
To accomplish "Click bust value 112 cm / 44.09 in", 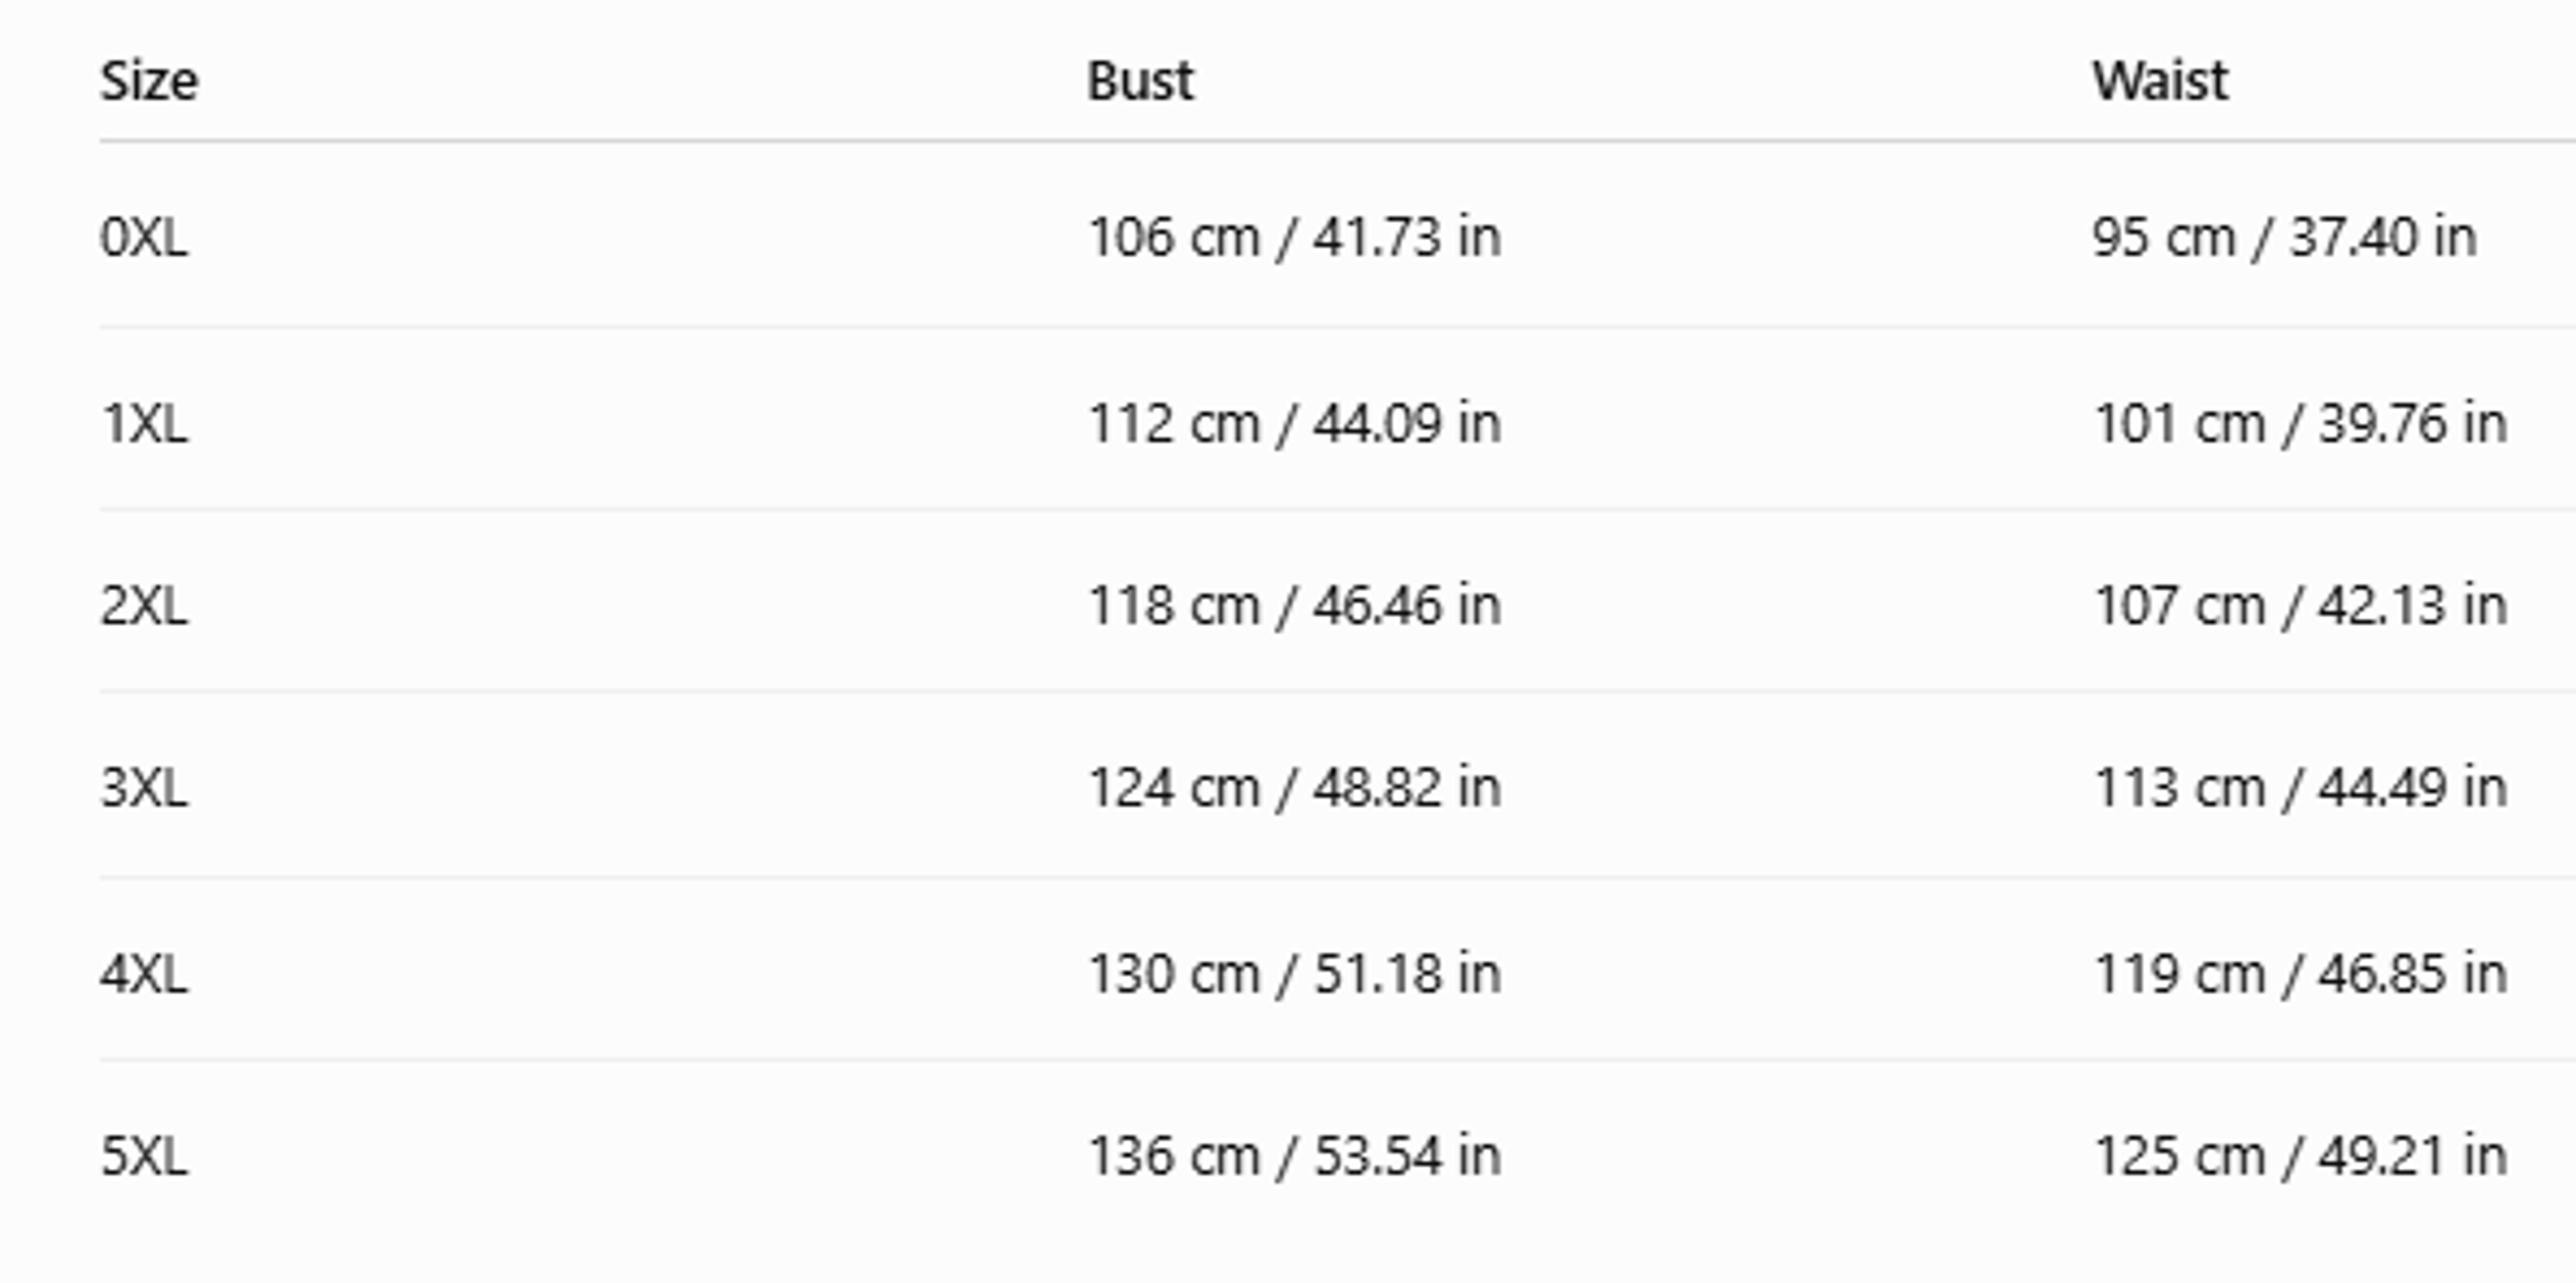I will [x=1295, y=424].
